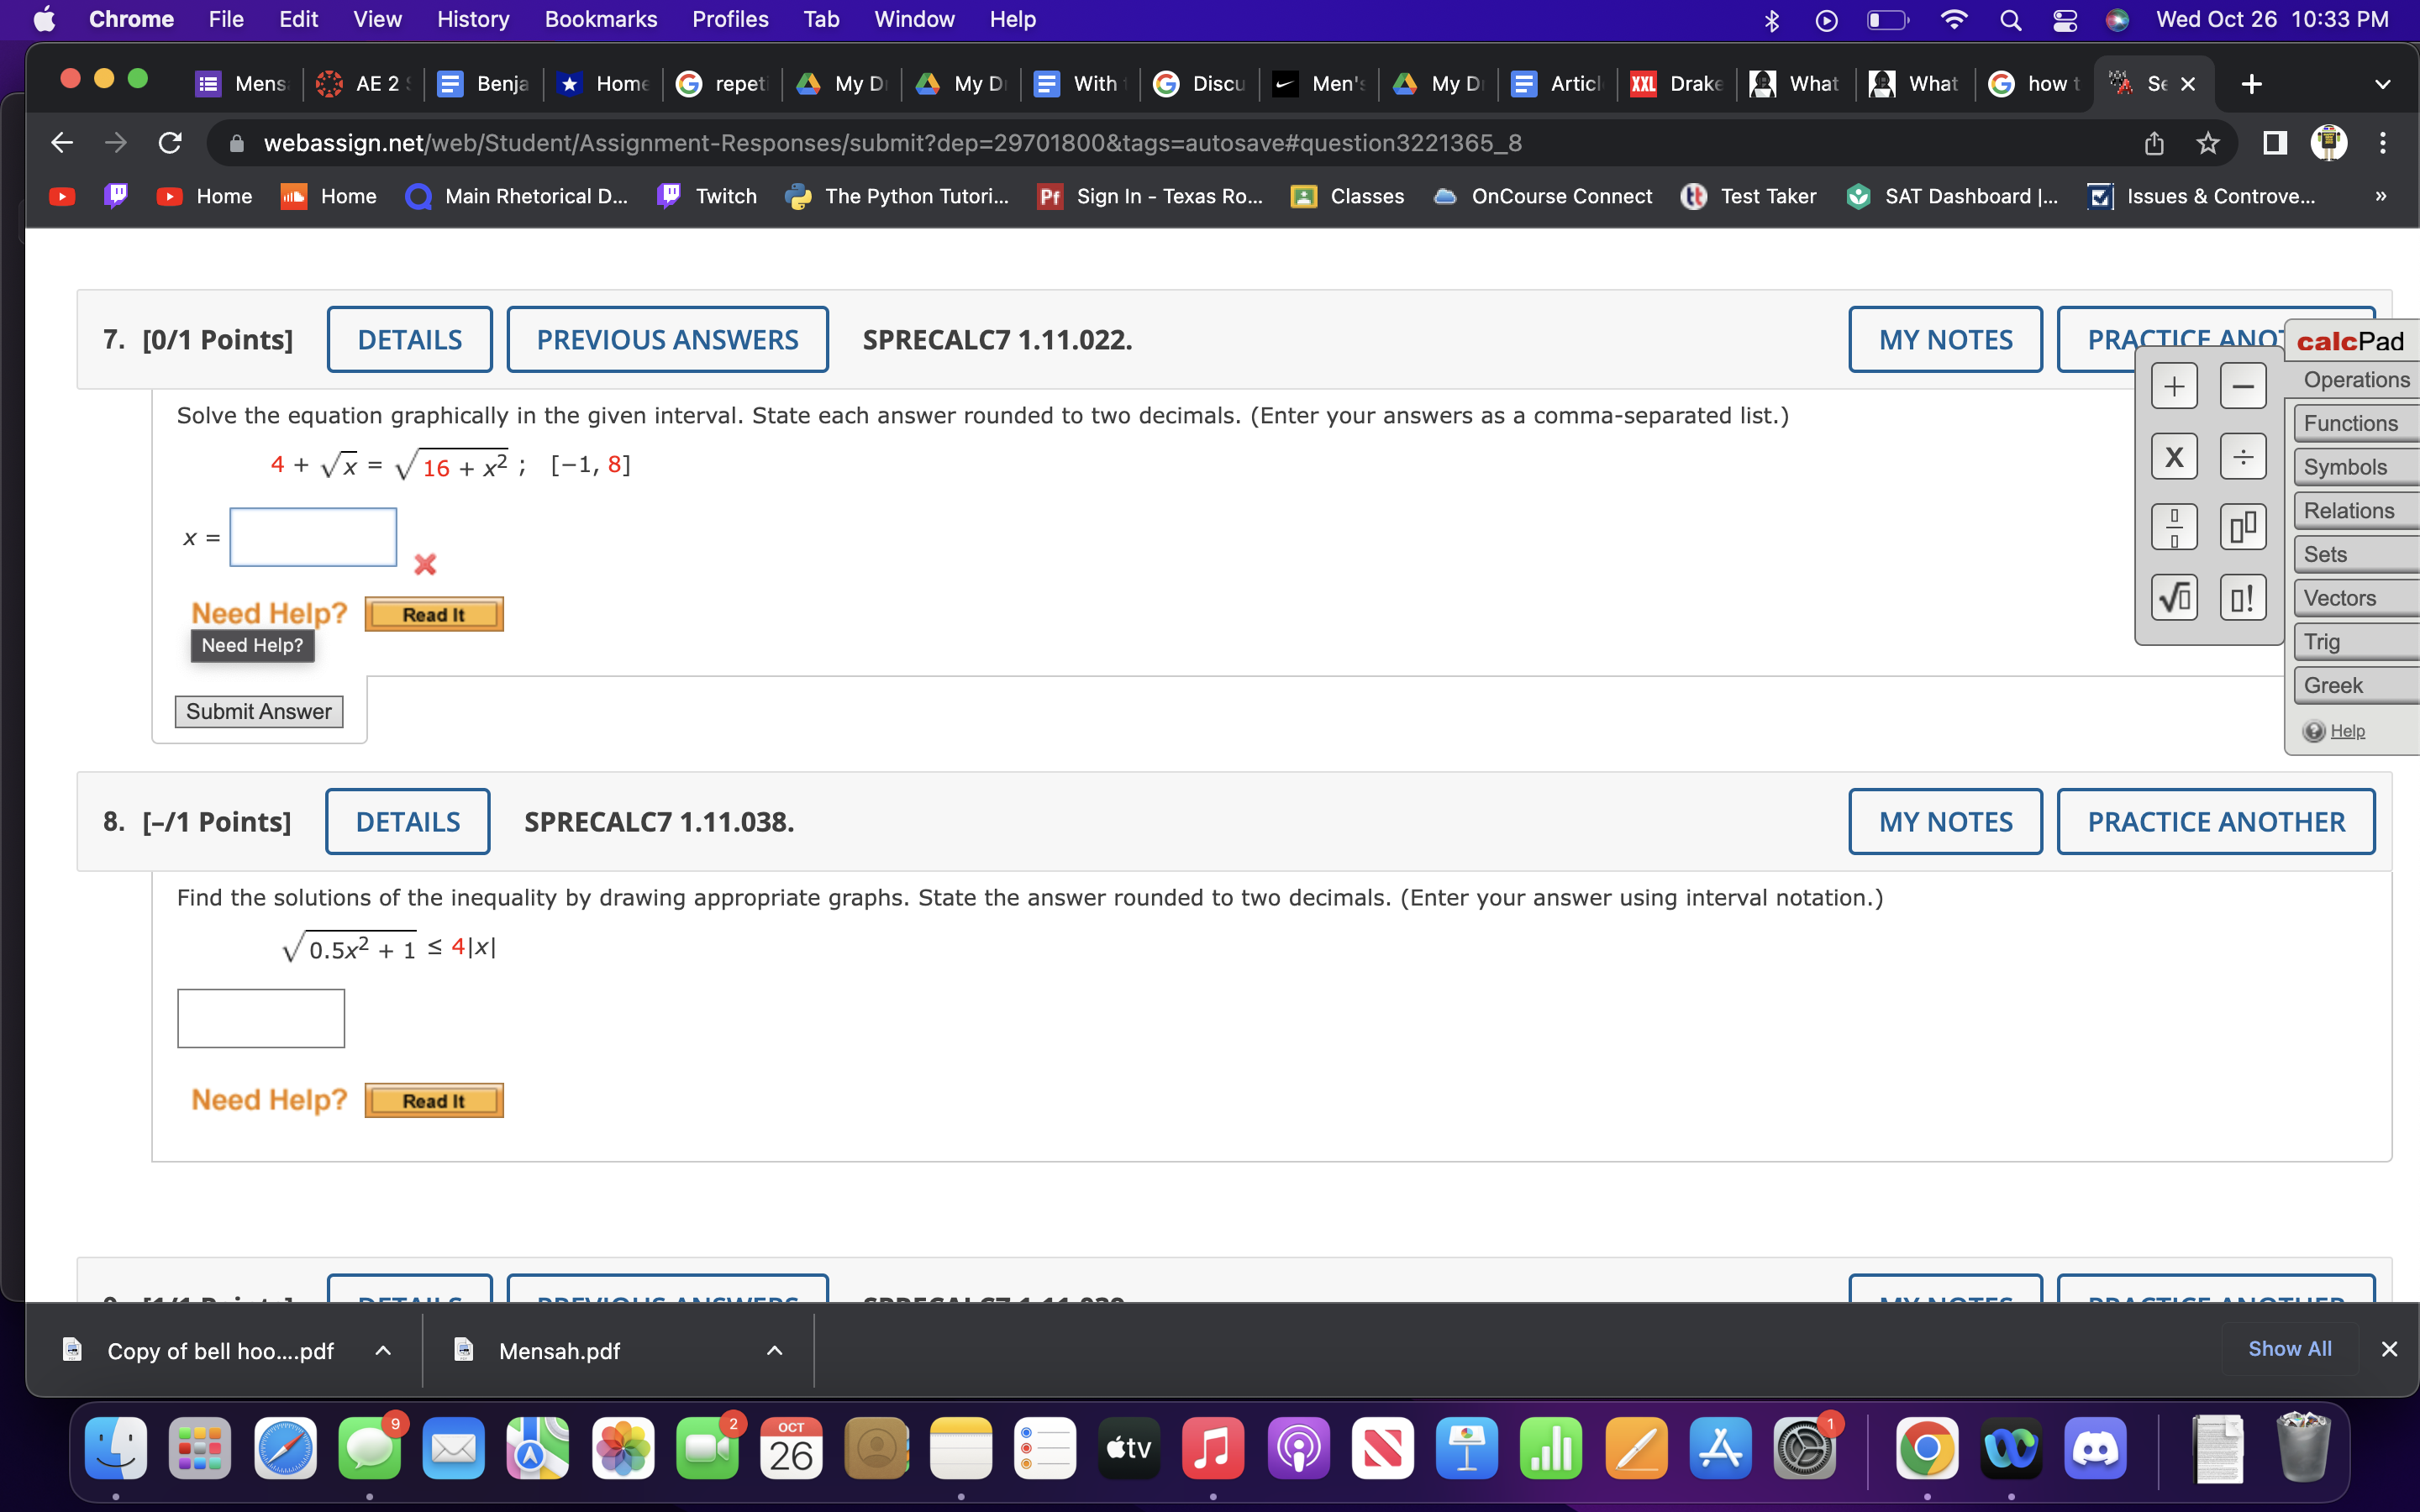
Task: Click the division operator on calcPad
Action: pyautogui.click(x=2243, y=456)
